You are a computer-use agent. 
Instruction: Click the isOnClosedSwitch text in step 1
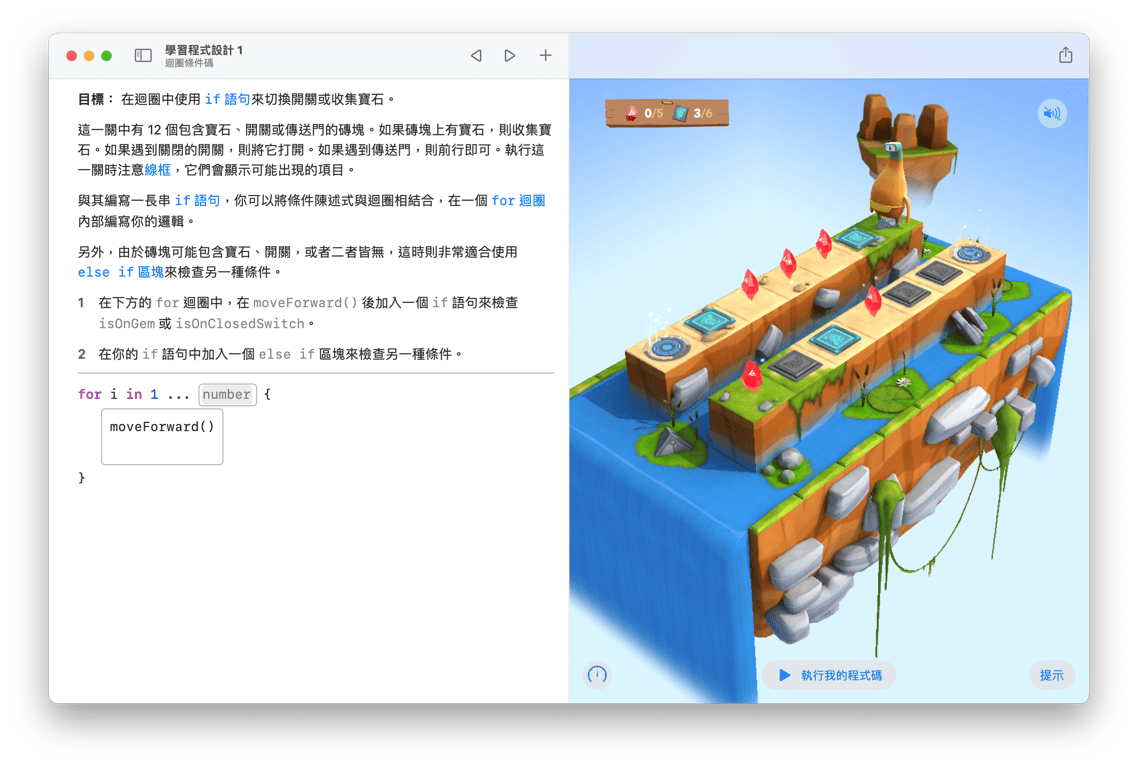(x=240, y=324)
